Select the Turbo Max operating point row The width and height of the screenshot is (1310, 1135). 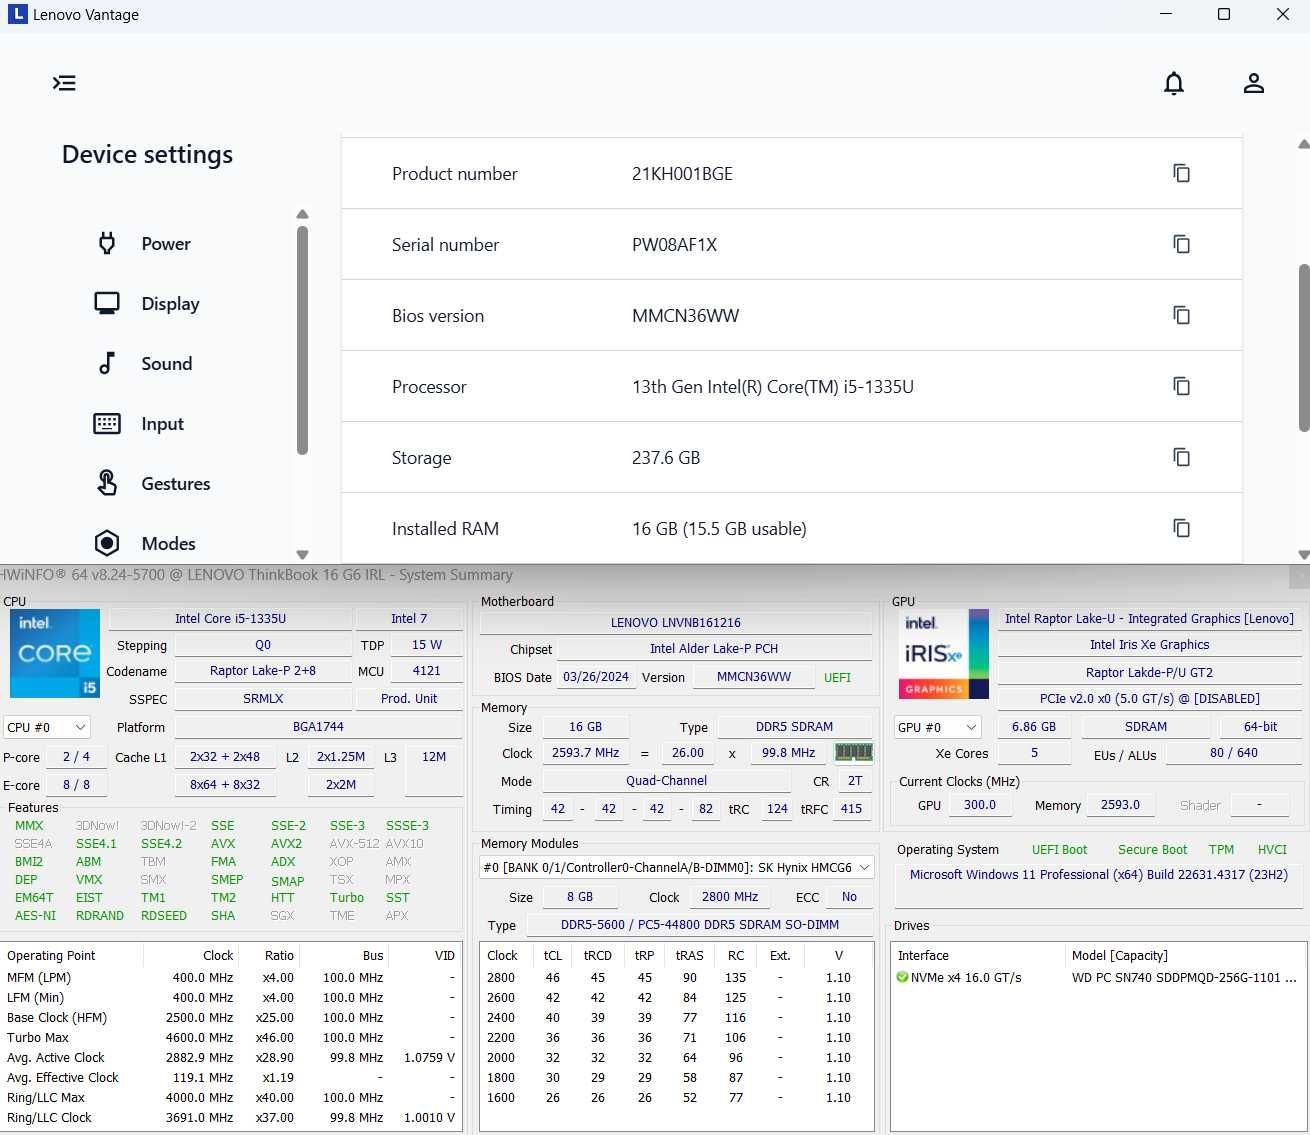pyautogui.click(x=231, y=1037)
